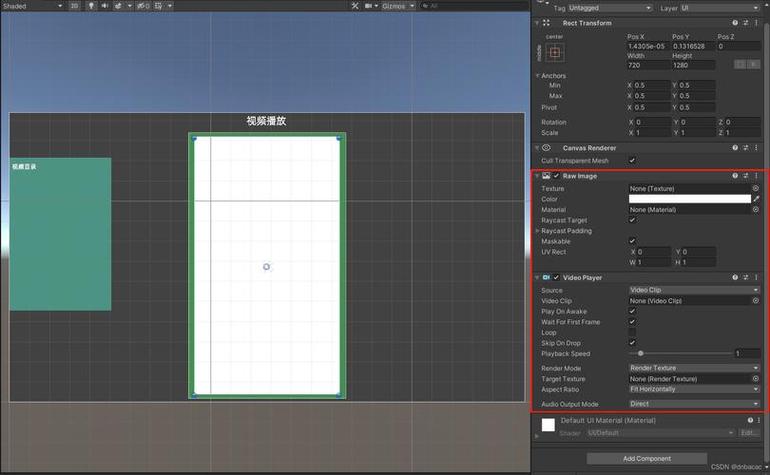Select the teal panel in the scene view

pos(60,234)
